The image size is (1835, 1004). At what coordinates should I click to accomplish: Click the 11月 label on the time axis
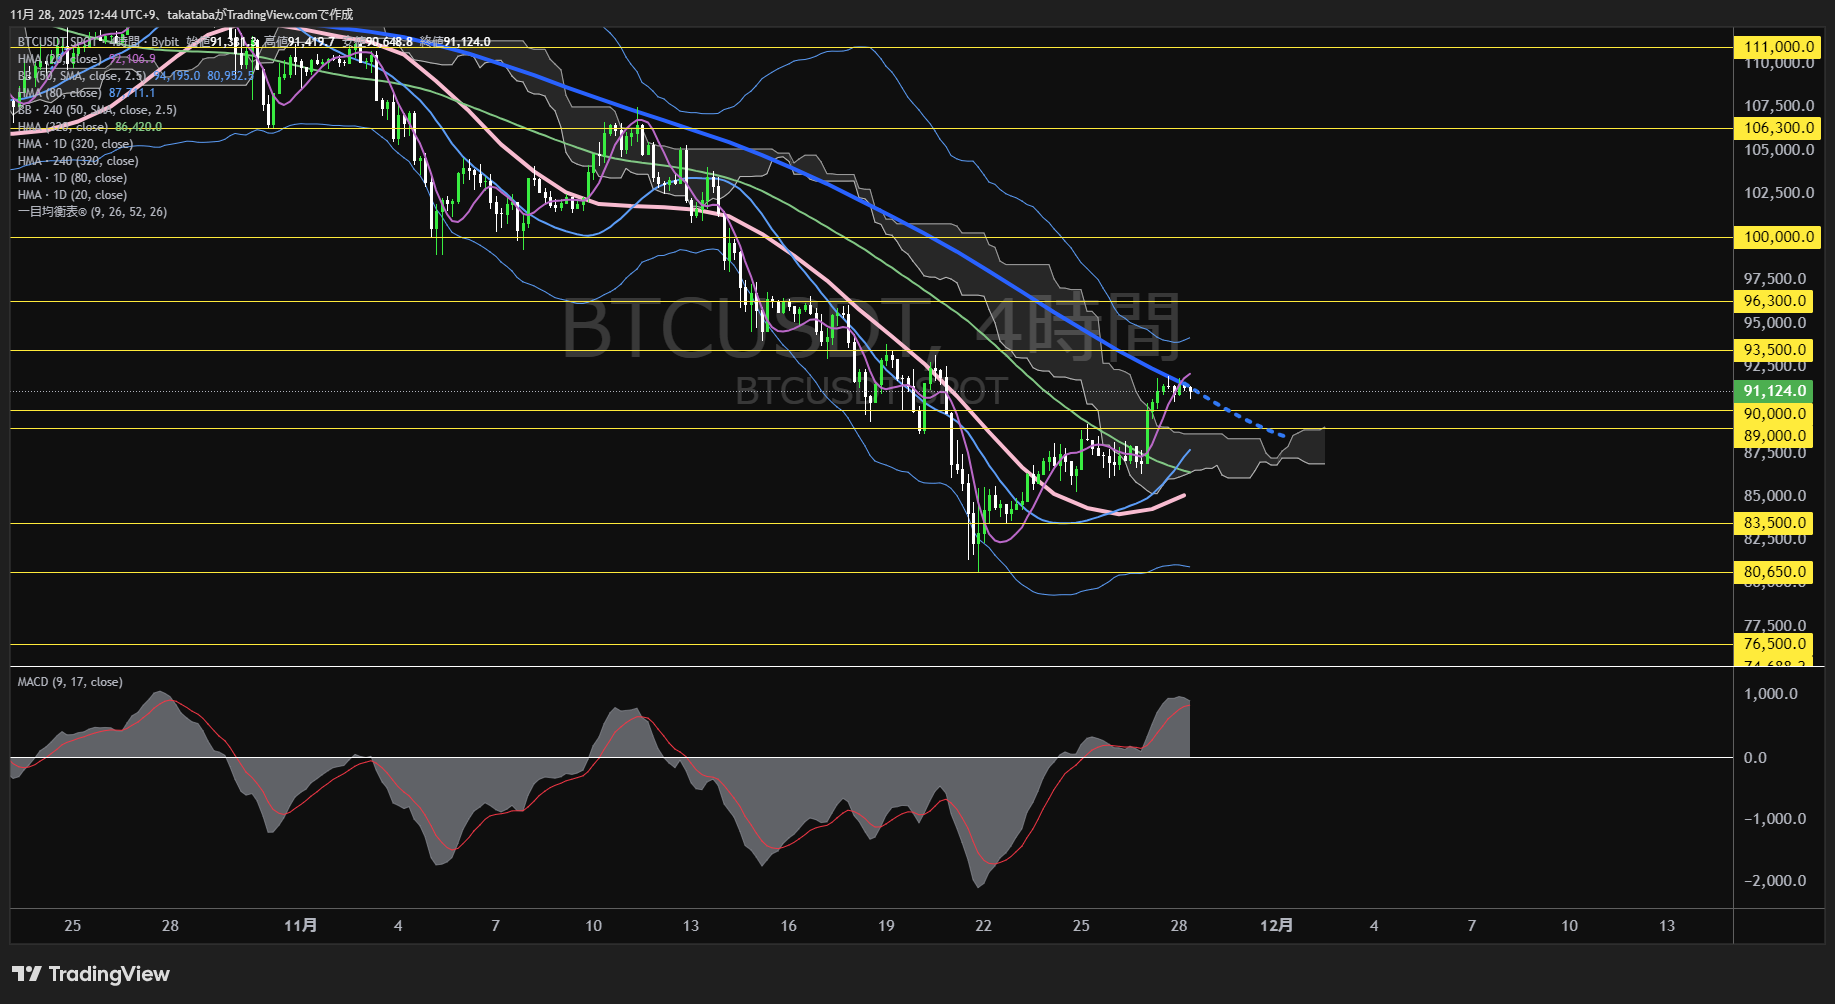(x=302, y=926)
